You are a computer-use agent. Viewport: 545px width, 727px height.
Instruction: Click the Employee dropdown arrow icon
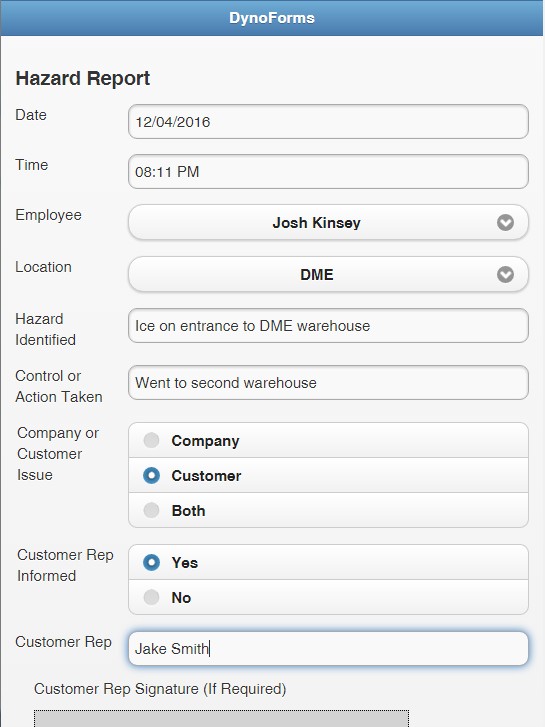click(x=505, y=223)
